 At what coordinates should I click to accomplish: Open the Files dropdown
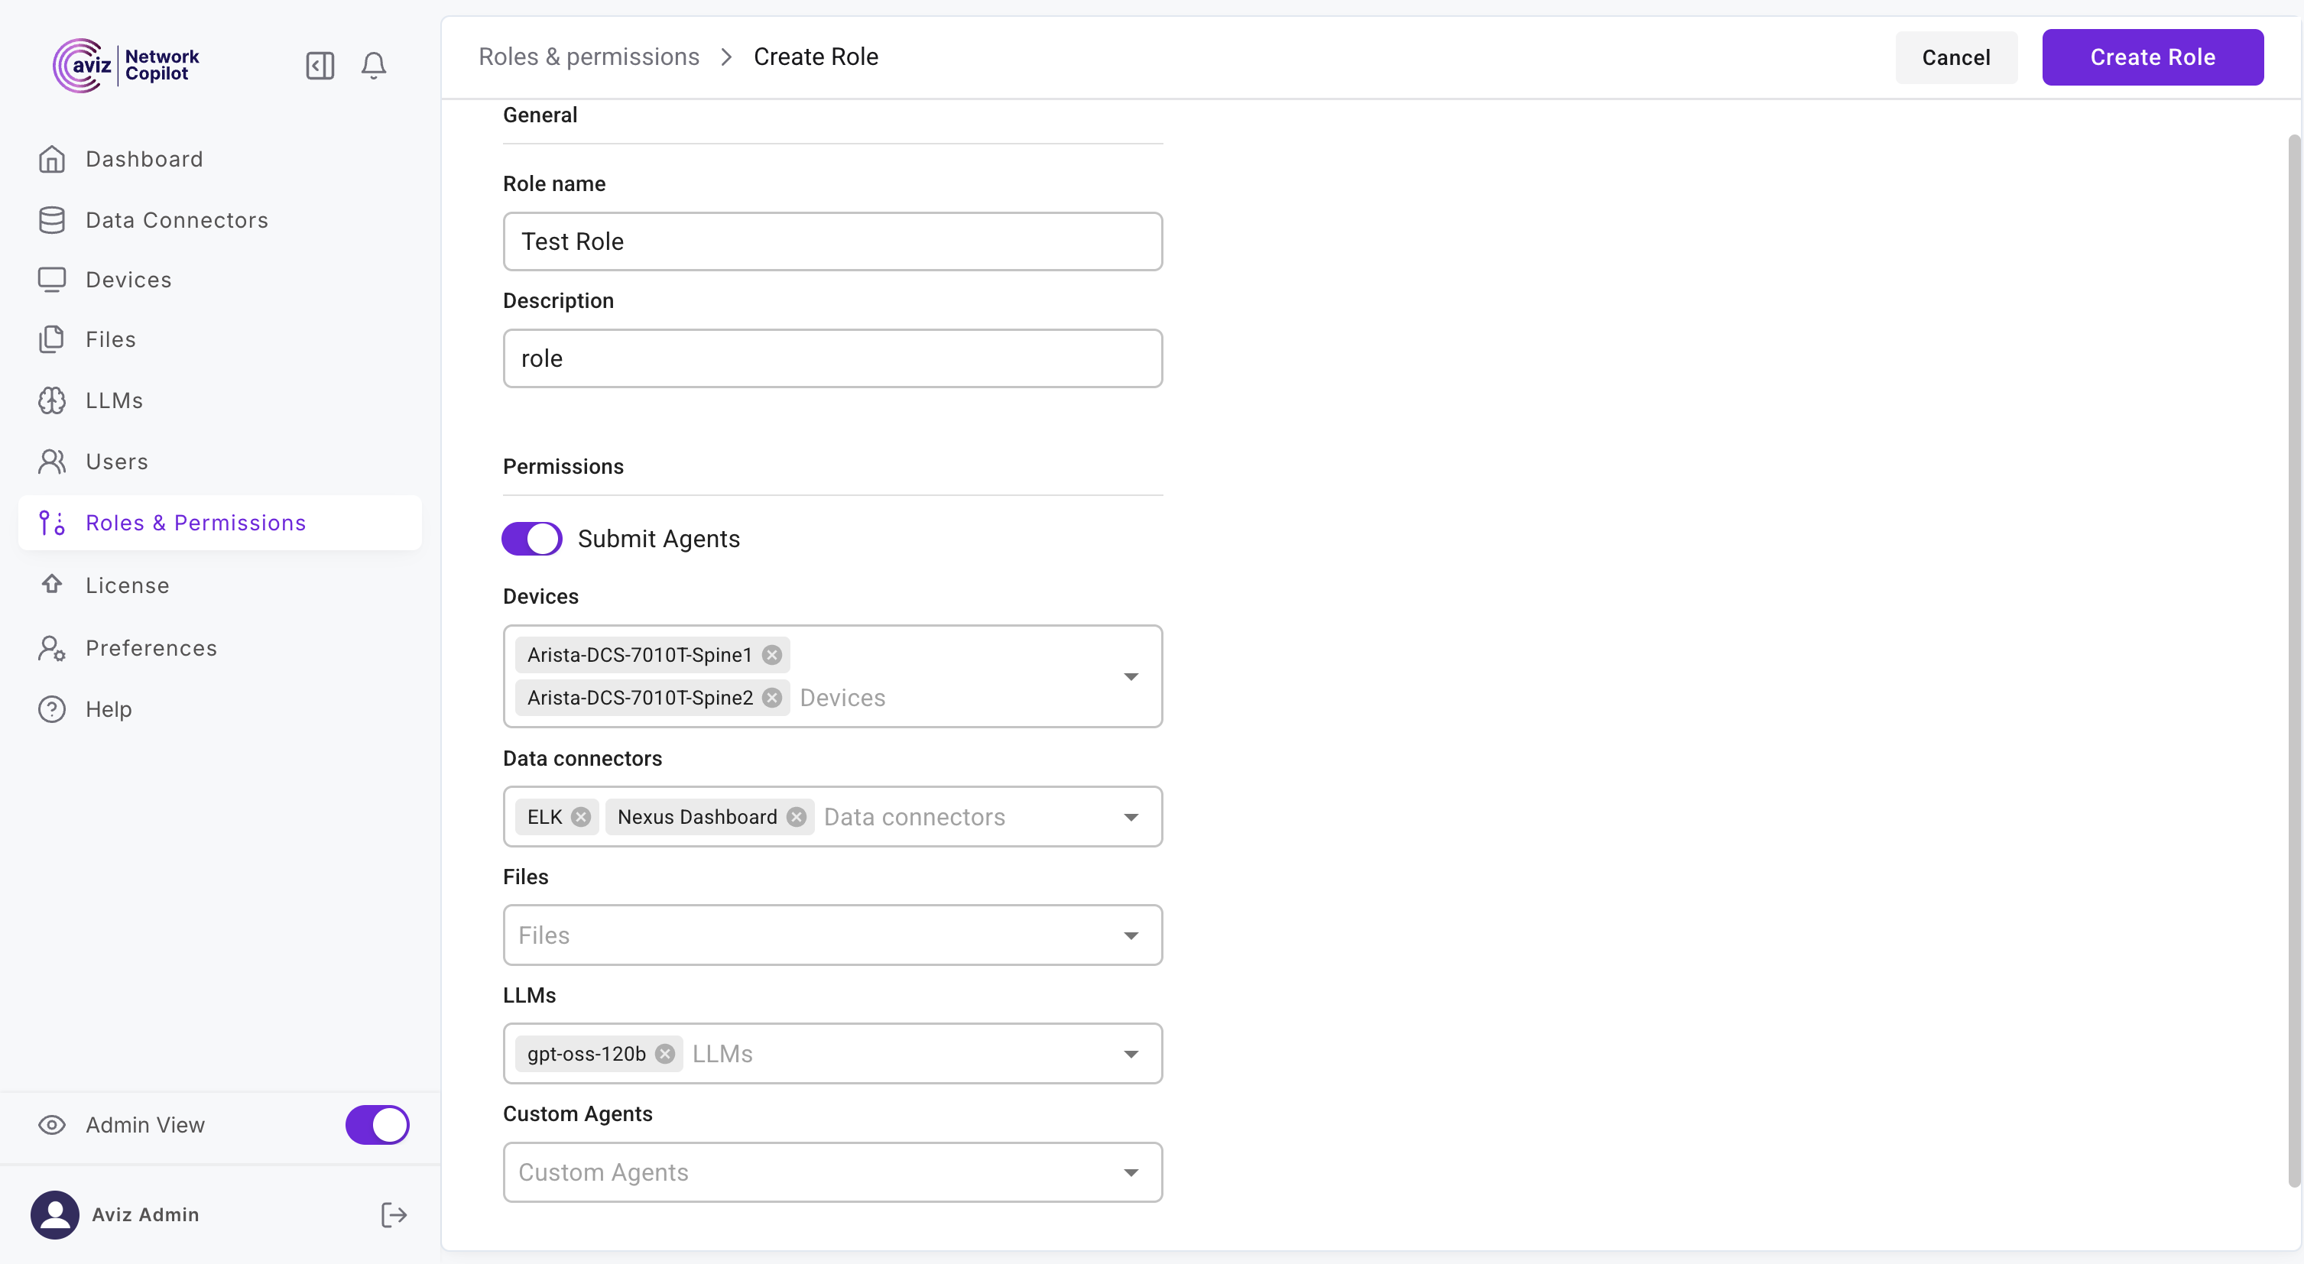[831, 935]
